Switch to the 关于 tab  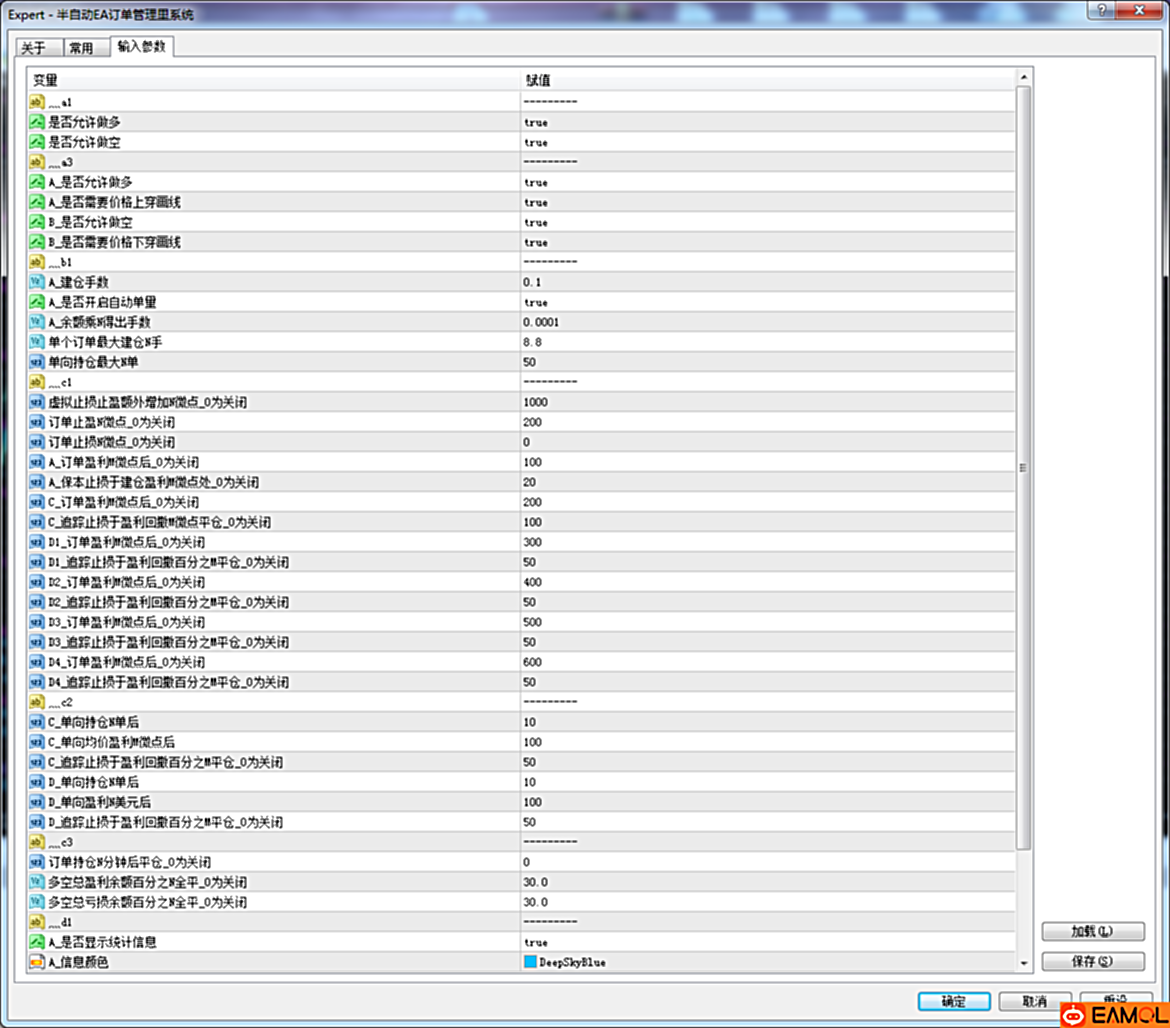click(33, 48)
